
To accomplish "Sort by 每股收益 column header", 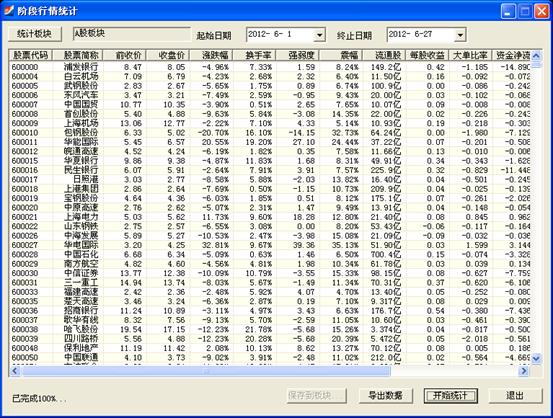I will (x=427, y=55).
